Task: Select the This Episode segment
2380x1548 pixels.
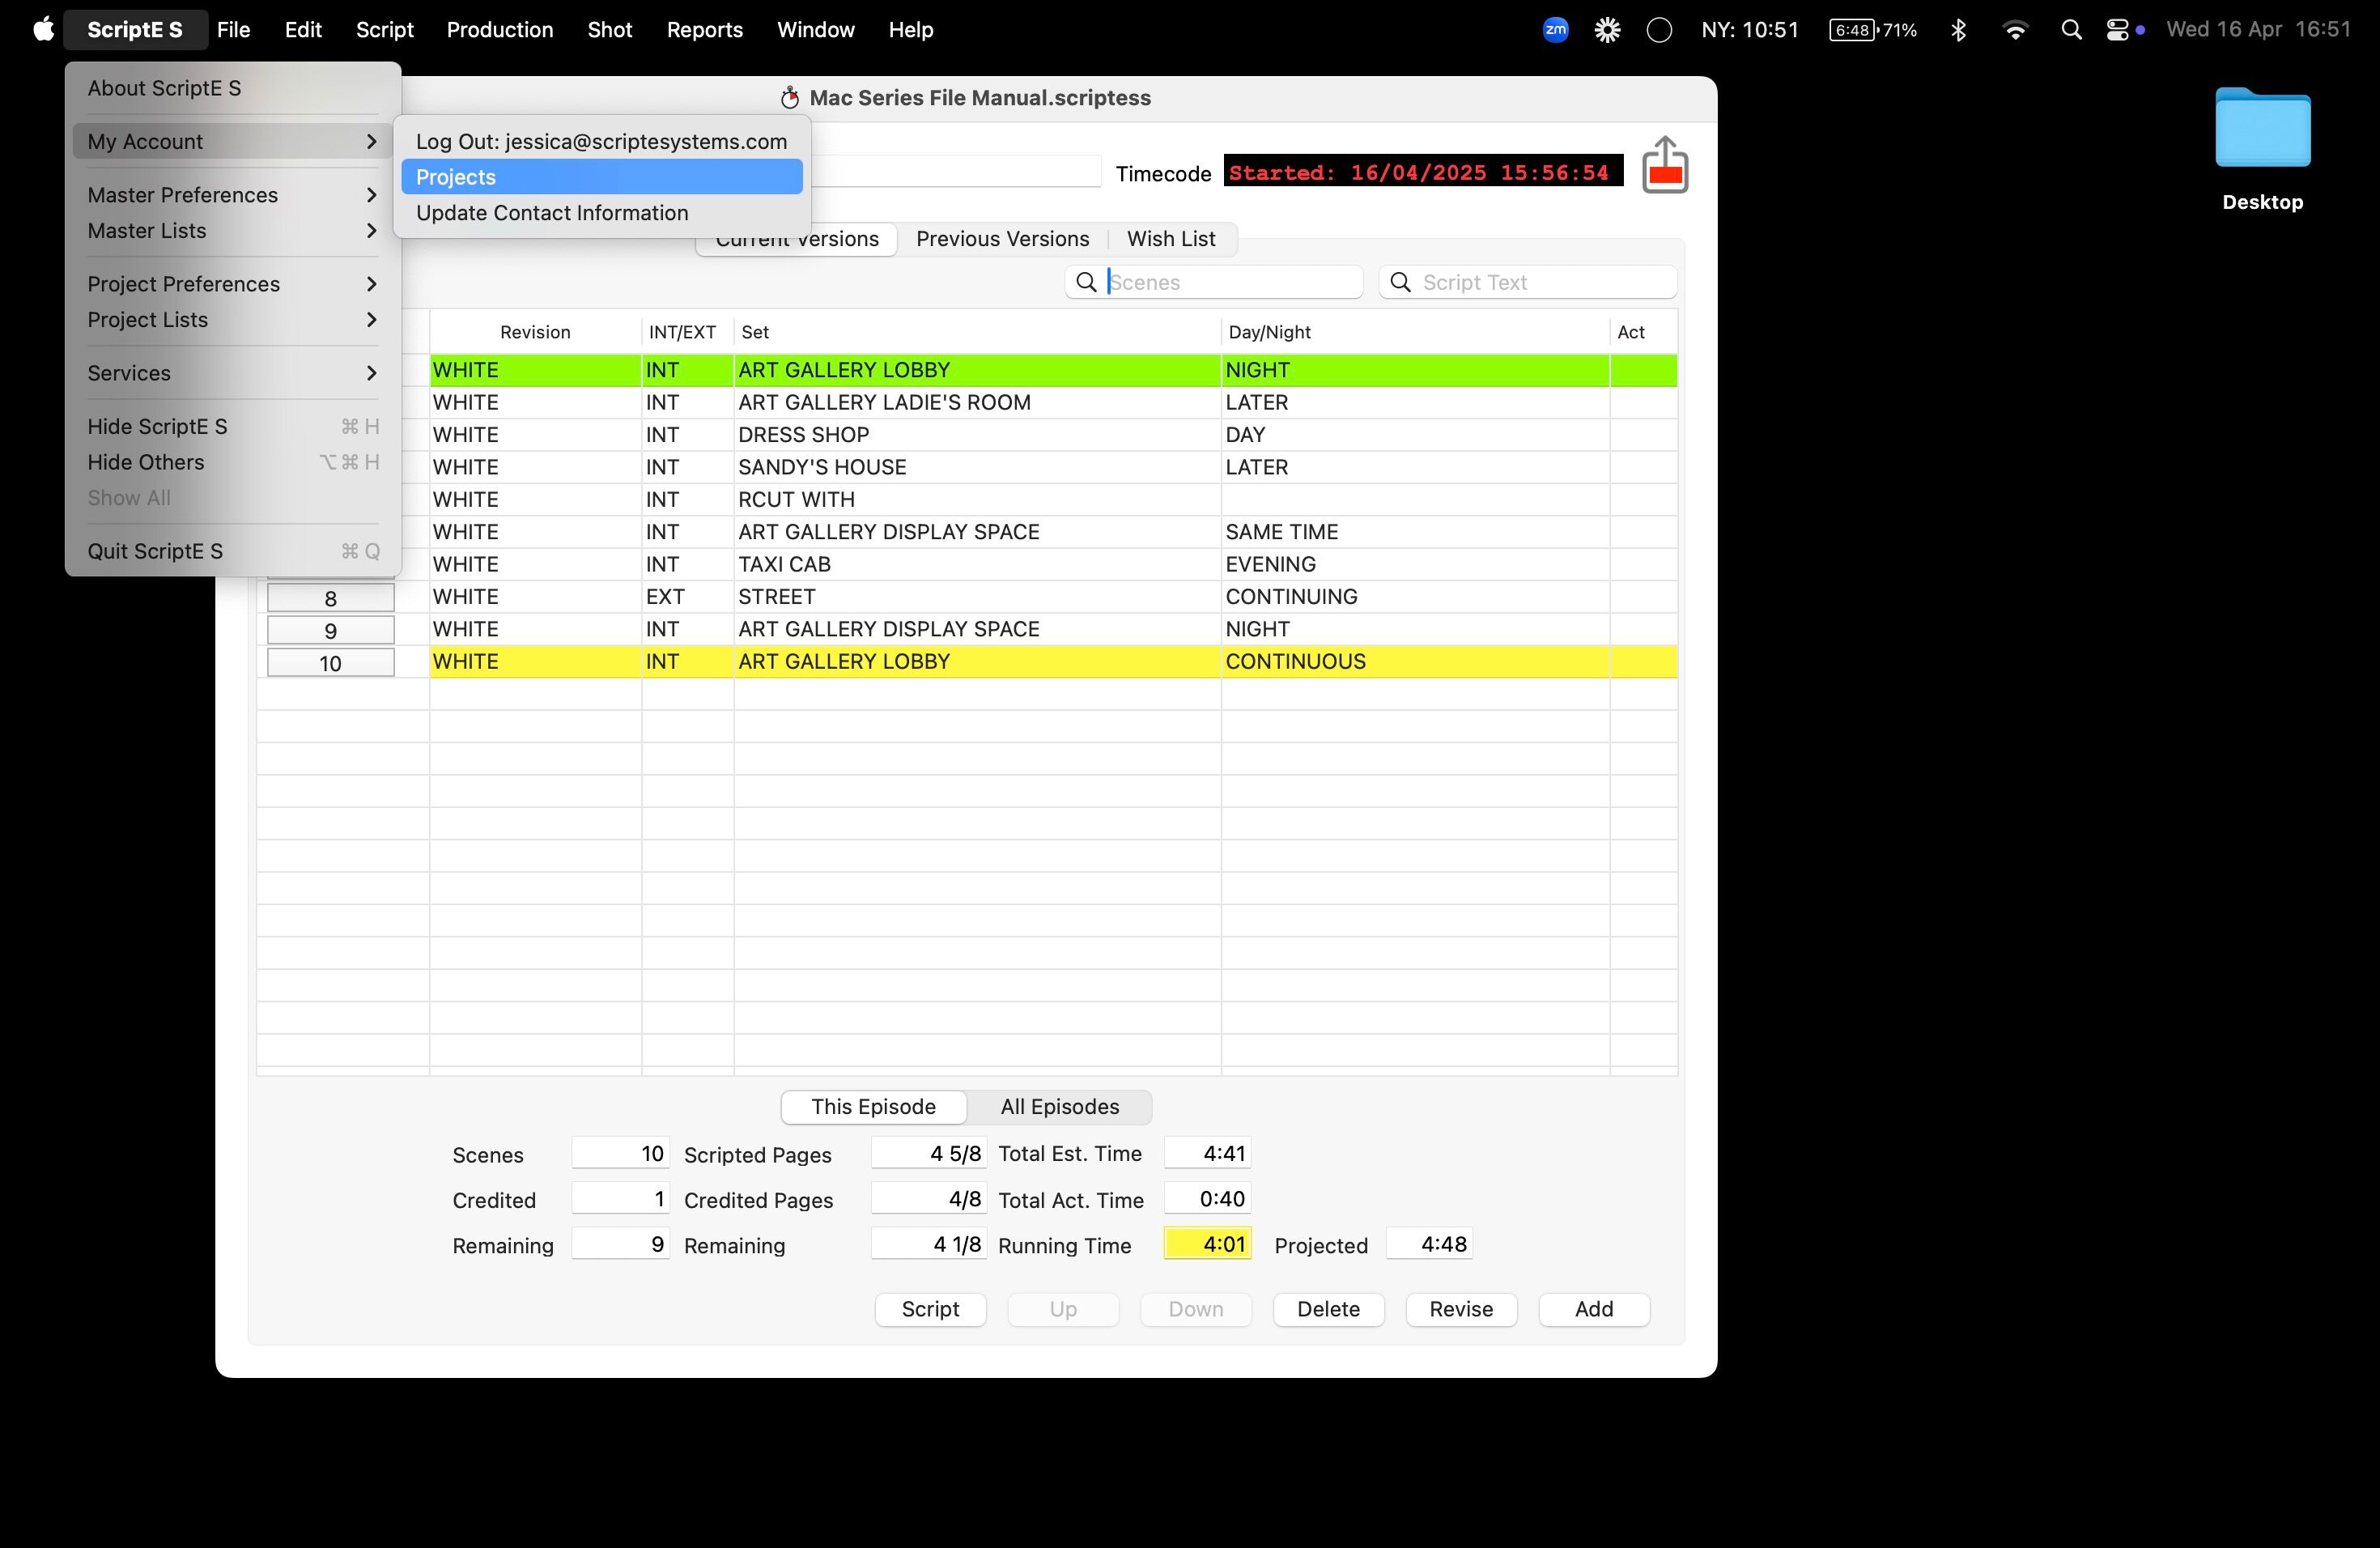Action: coord(873,1106)
